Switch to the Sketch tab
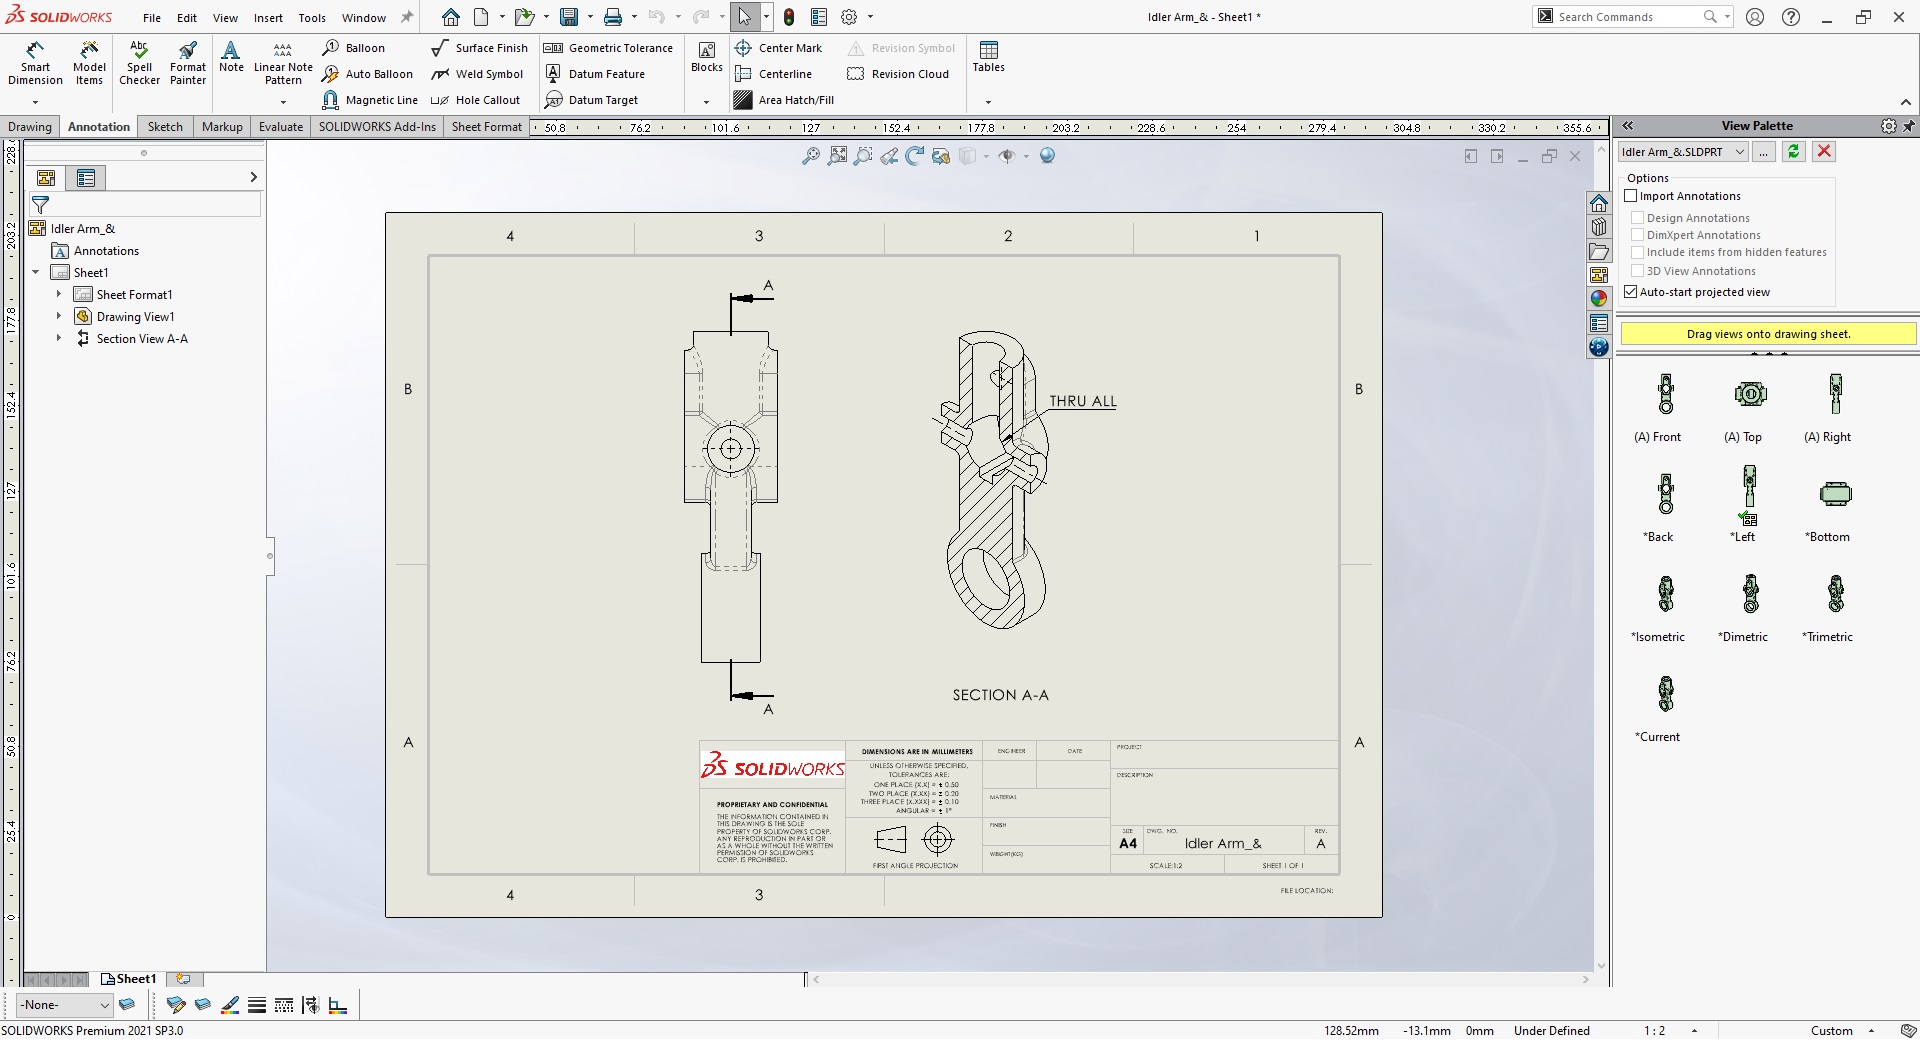Image resolution: width=1920 pixels, height=1041 pixels. 165,127
